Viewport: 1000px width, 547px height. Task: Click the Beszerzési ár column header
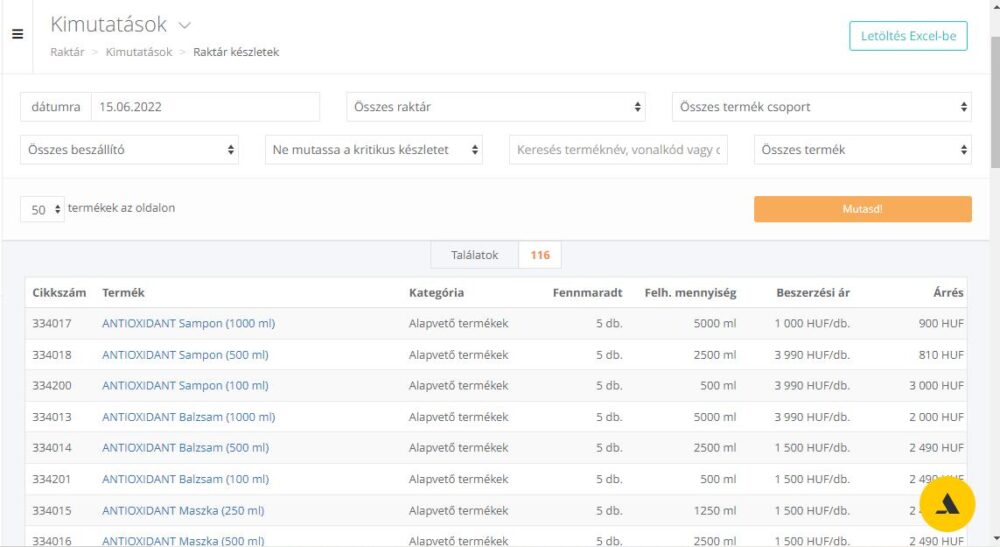pos(813,293)
